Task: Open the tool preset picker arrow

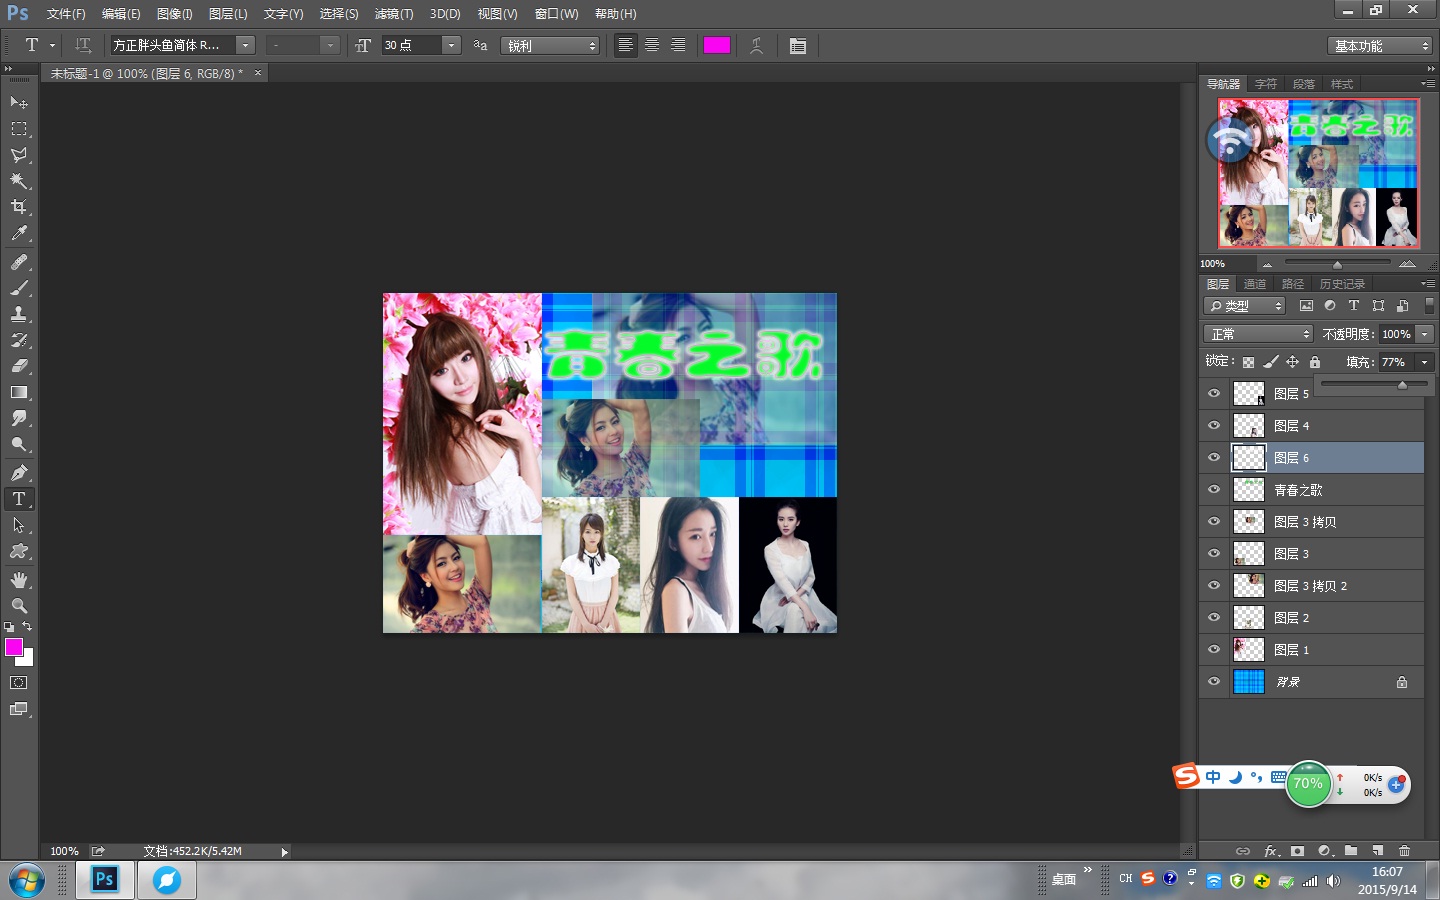Action: (x=52, y=45)
